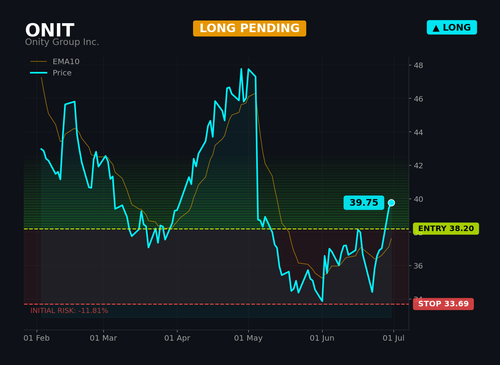Click the LONG direction badge
This screenshot has height=365, width=500.
click(452, 27)
